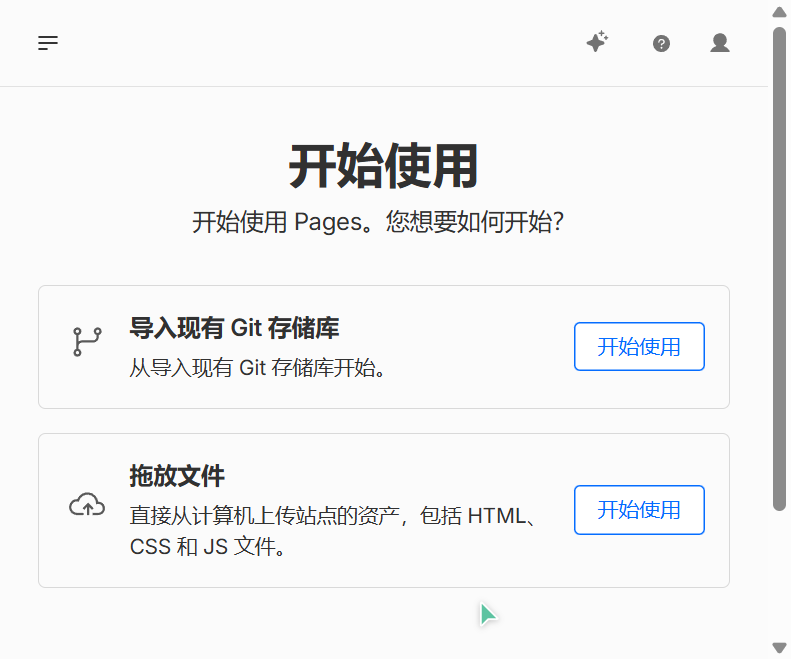Click the Git branch icon
The width and height of the screenshot is (791, 659).
point(87,342)
